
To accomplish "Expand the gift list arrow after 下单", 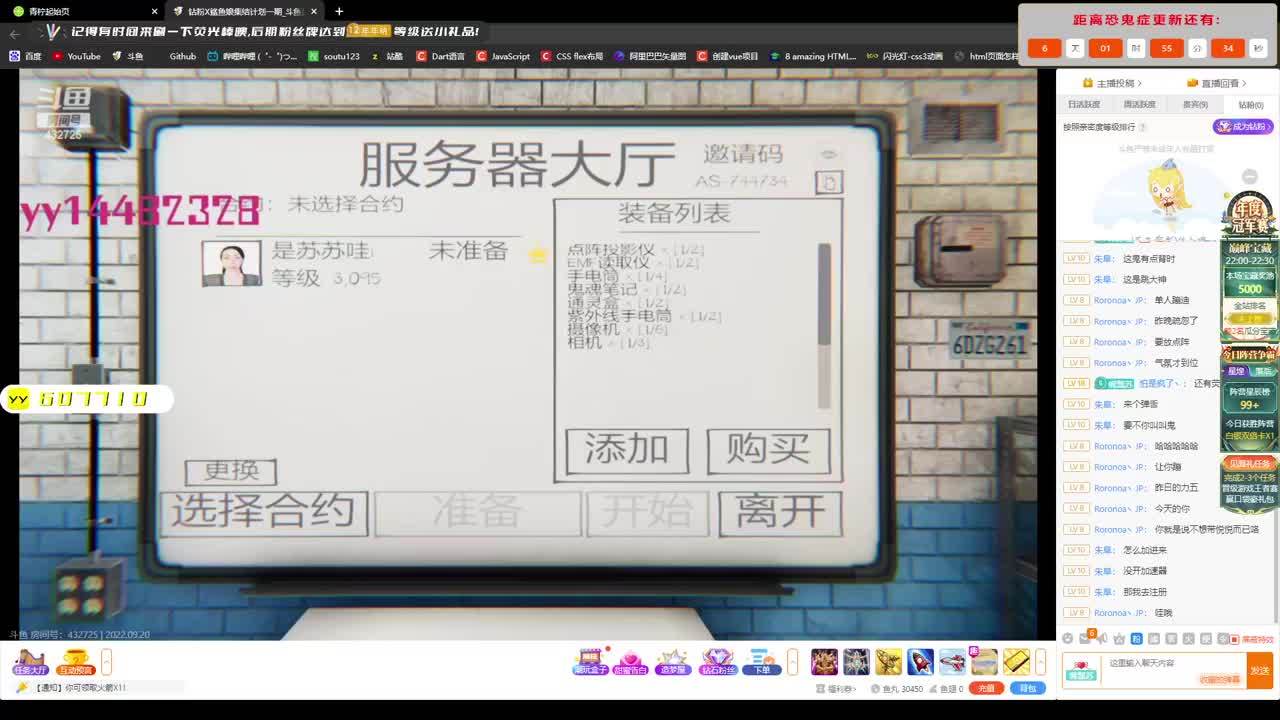I will tap(793, 662).
